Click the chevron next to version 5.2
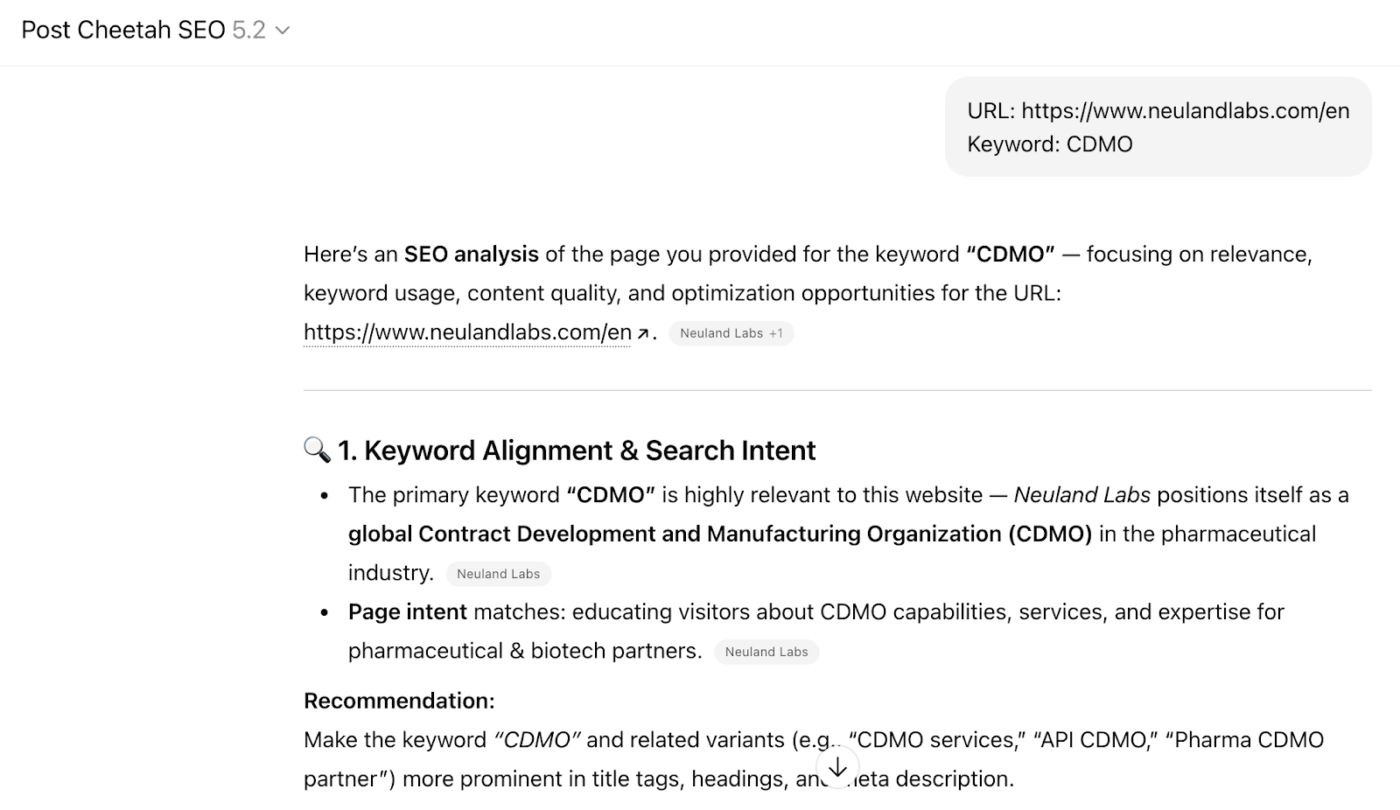The height and width of the screenshot is (810, 1400). pos(283,31)
